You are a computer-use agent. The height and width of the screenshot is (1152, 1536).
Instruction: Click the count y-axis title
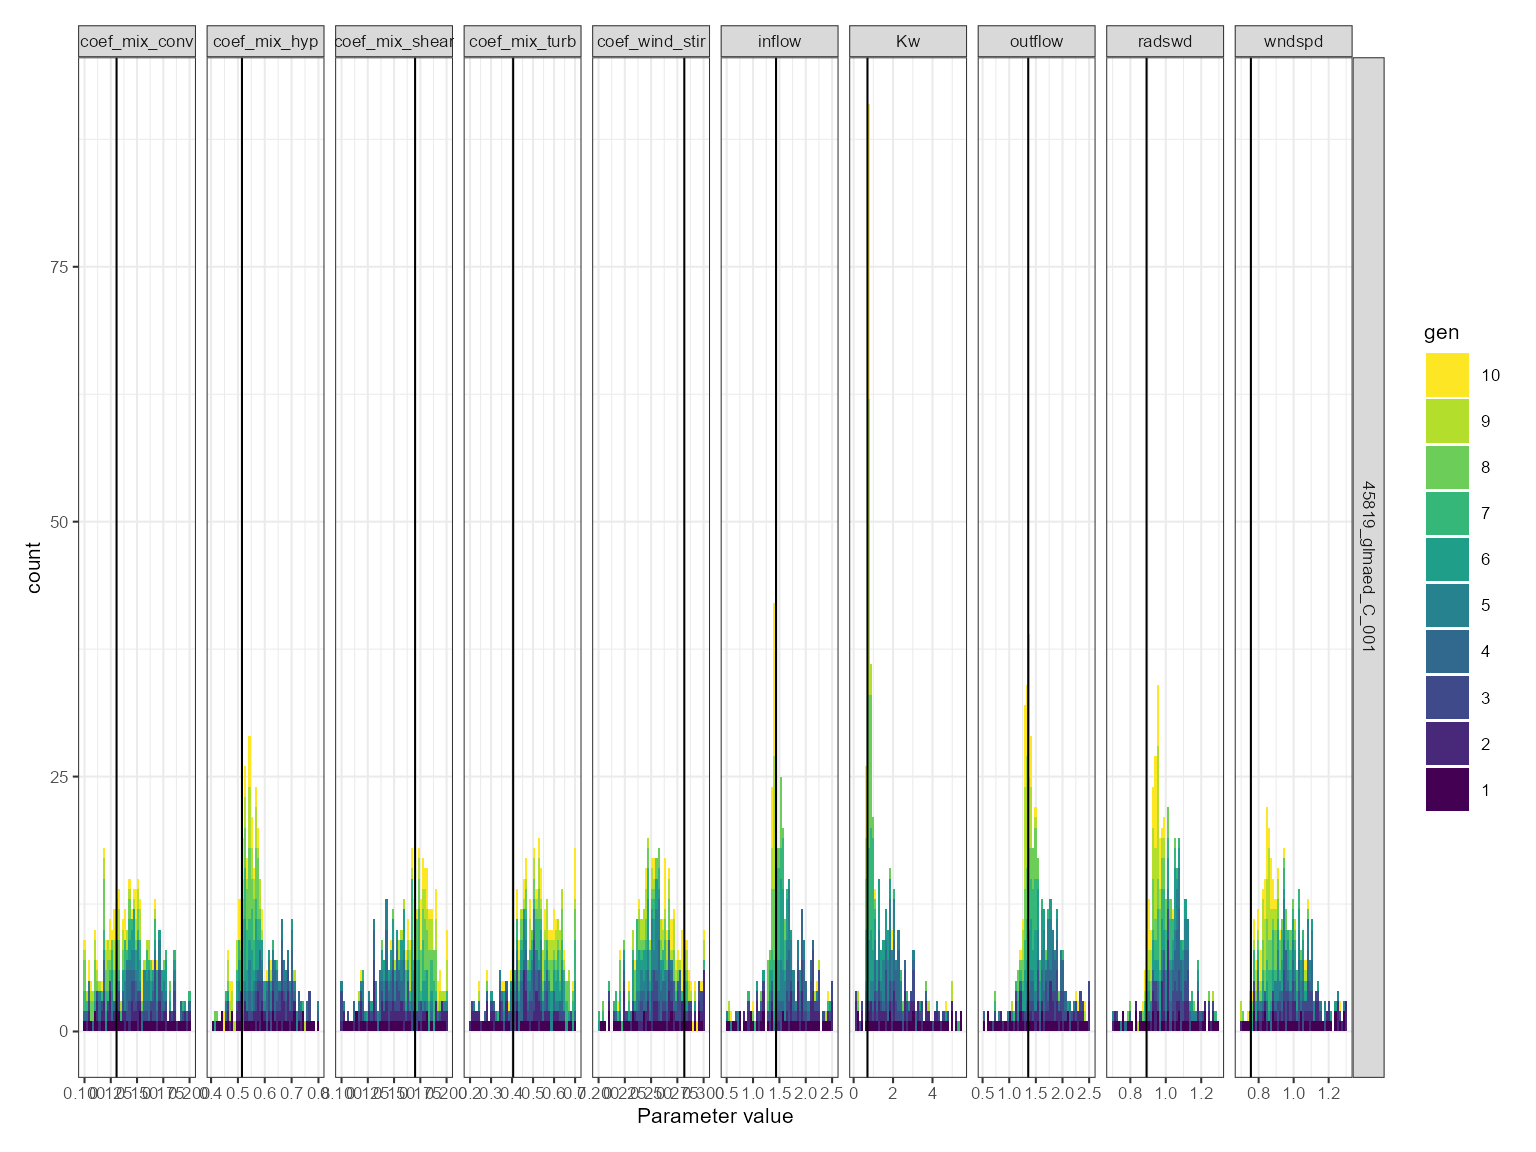(34, 567)
